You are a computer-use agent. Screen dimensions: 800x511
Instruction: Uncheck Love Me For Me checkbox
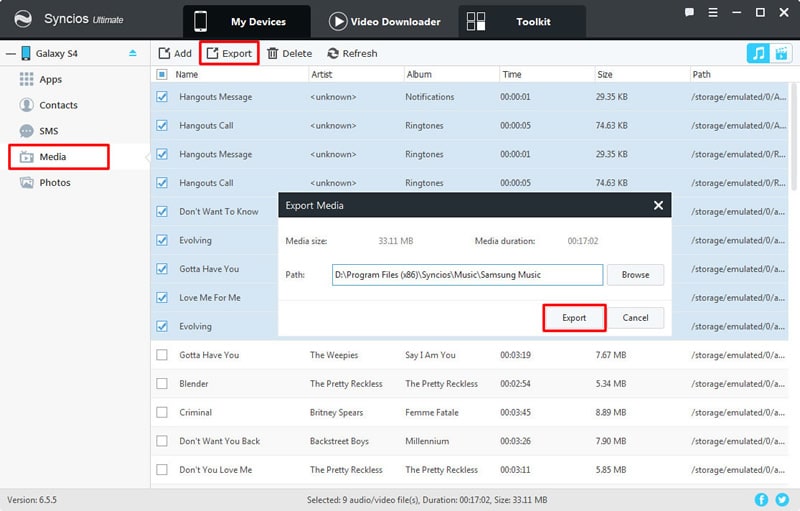point(162,297)
